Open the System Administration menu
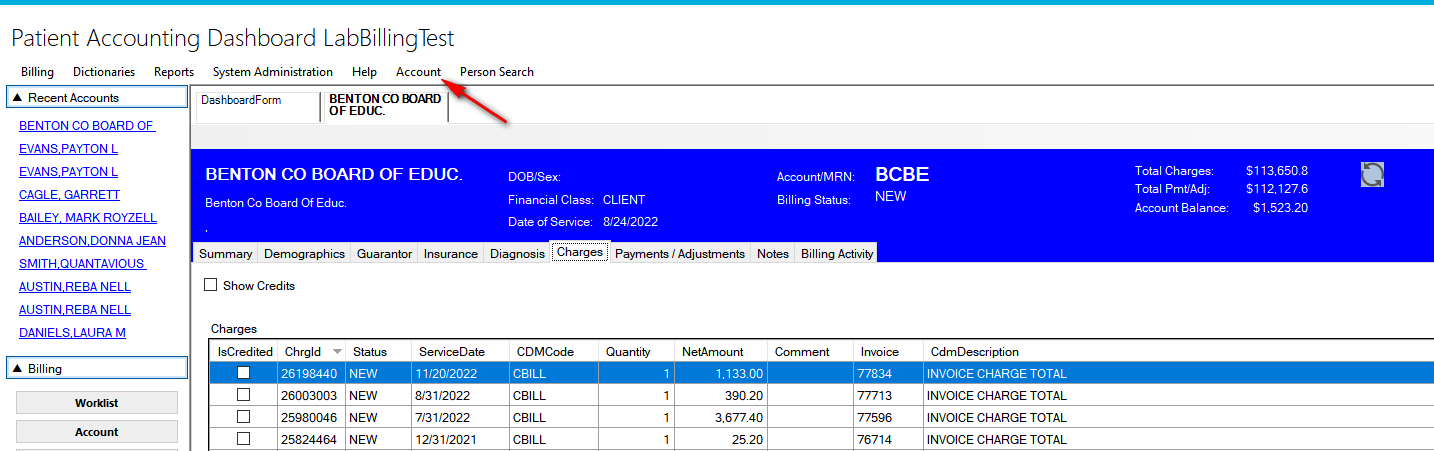This screenshot has width=1434, height=451. coord(272,72)
